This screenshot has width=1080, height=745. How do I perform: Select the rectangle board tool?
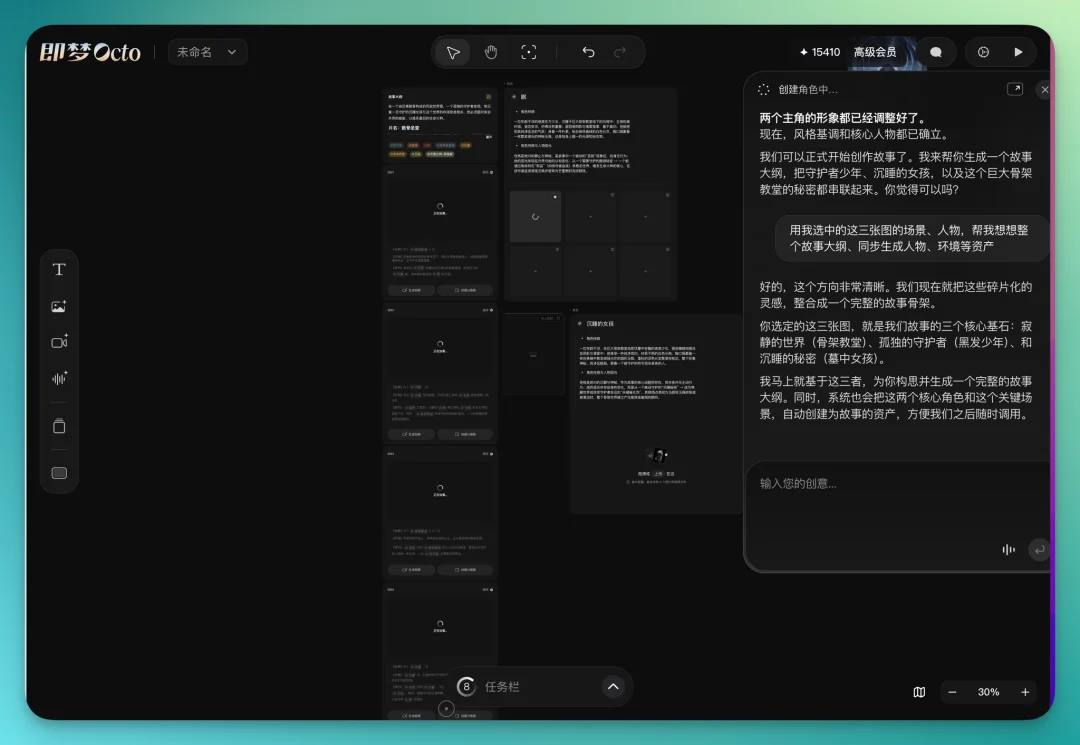coord(59,472)
